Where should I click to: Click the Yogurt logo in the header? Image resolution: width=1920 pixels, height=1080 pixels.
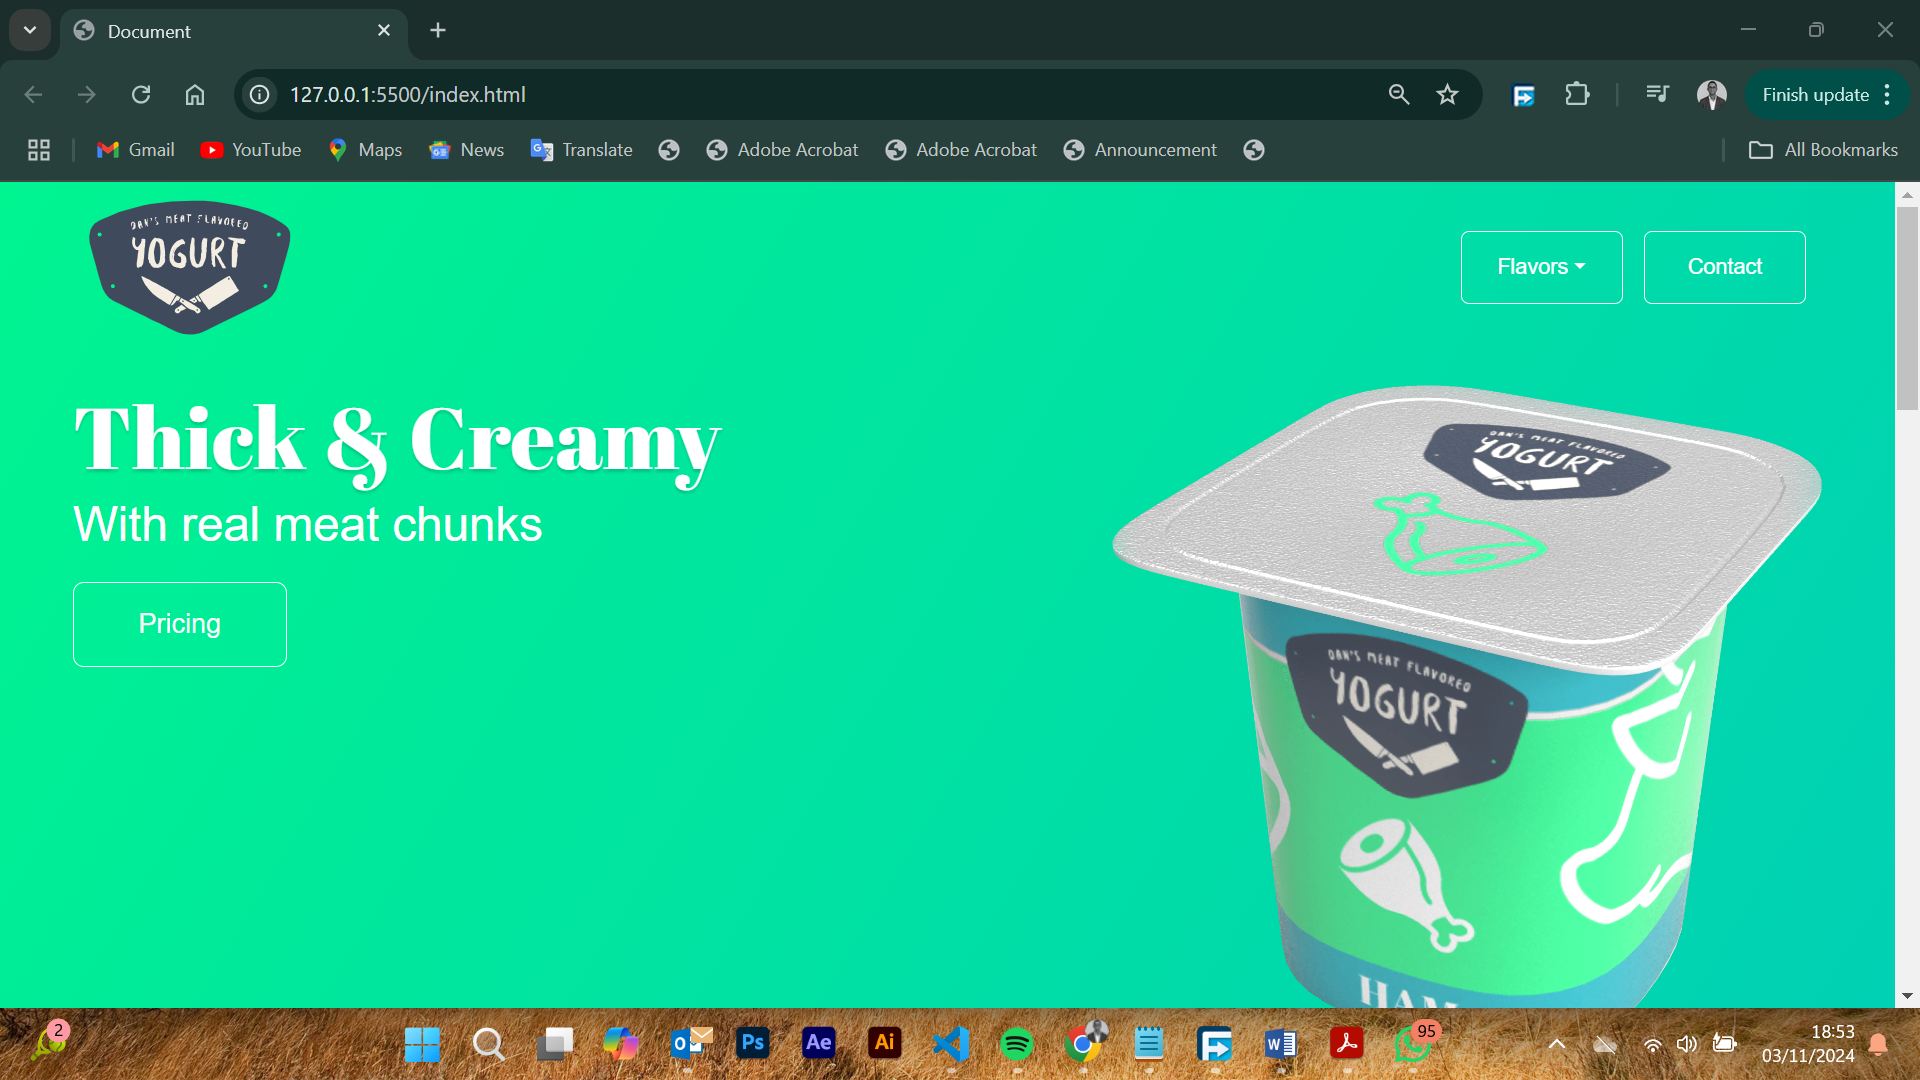(190, 267)
